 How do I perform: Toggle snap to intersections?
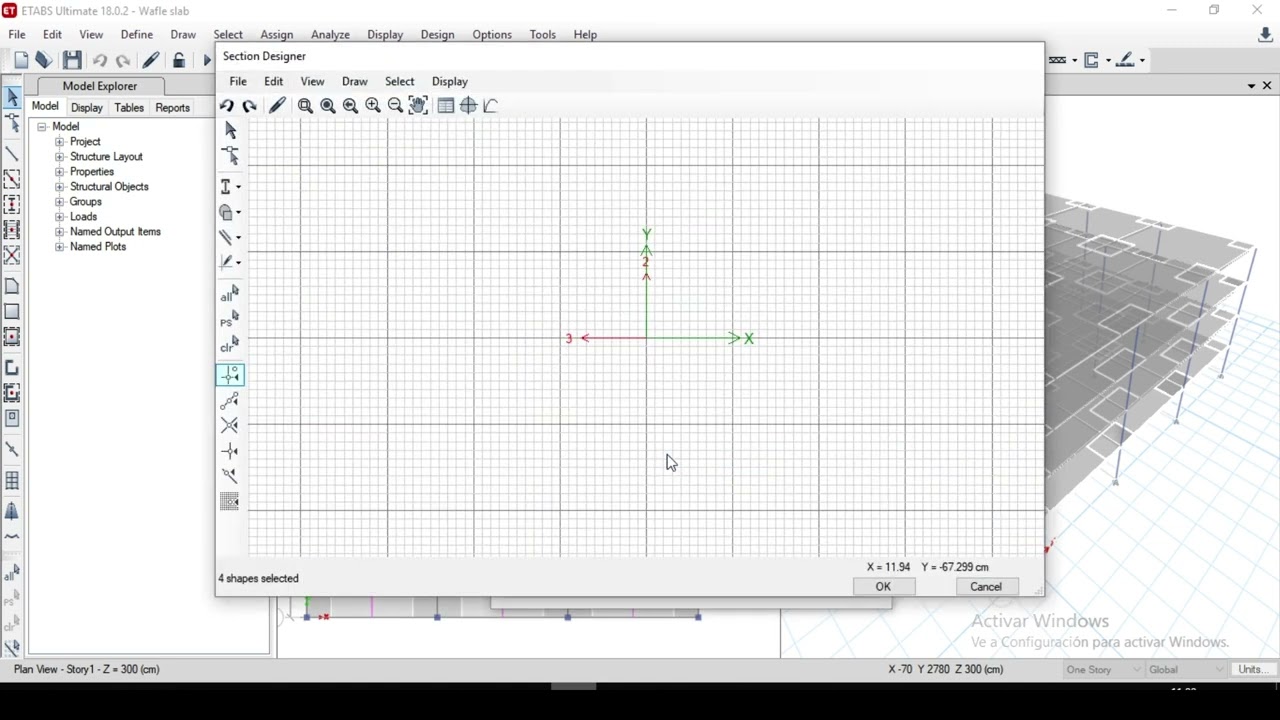(x=230, y=426)
